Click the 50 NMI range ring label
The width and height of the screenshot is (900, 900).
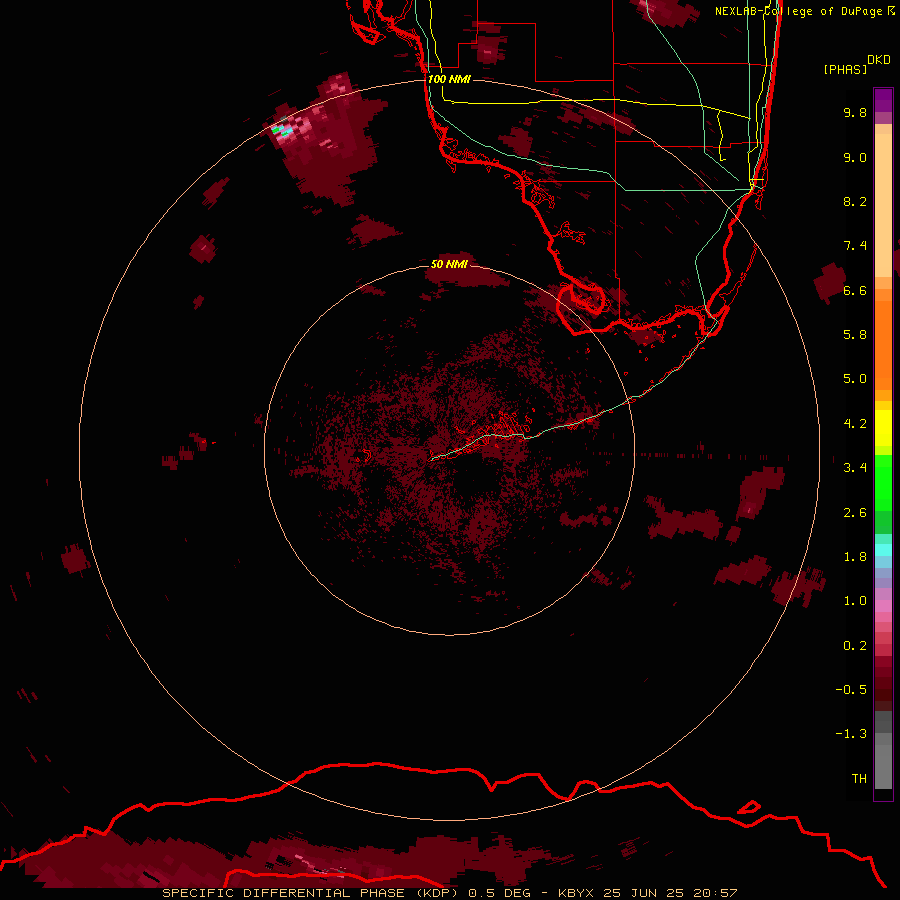(449, 264)
